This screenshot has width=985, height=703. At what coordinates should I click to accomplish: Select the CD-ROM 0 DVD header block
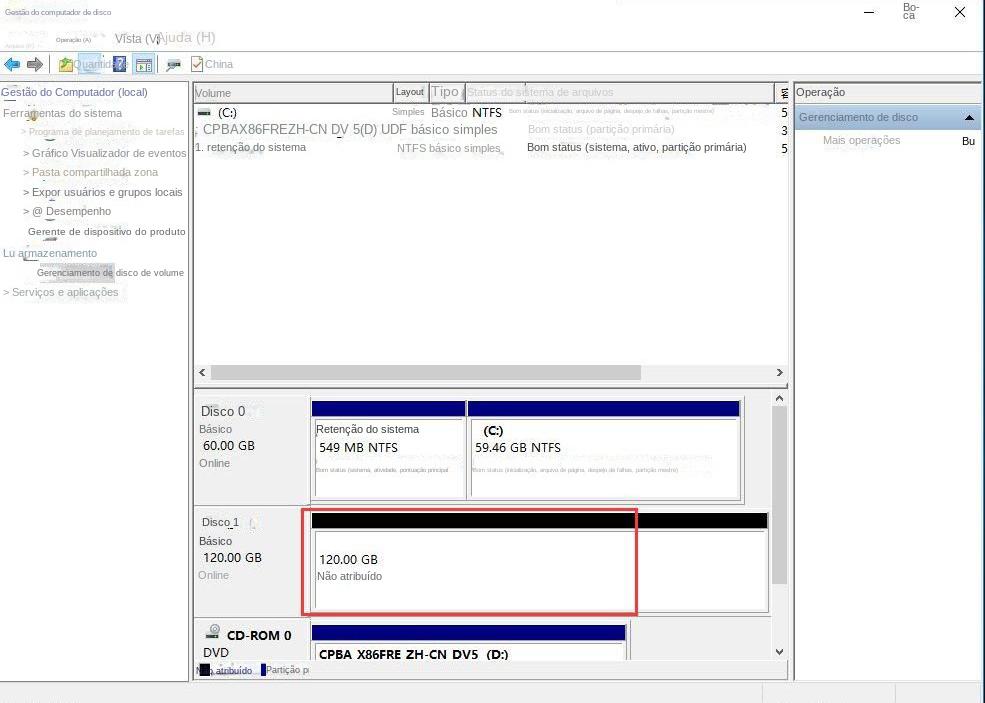point(252,641)
